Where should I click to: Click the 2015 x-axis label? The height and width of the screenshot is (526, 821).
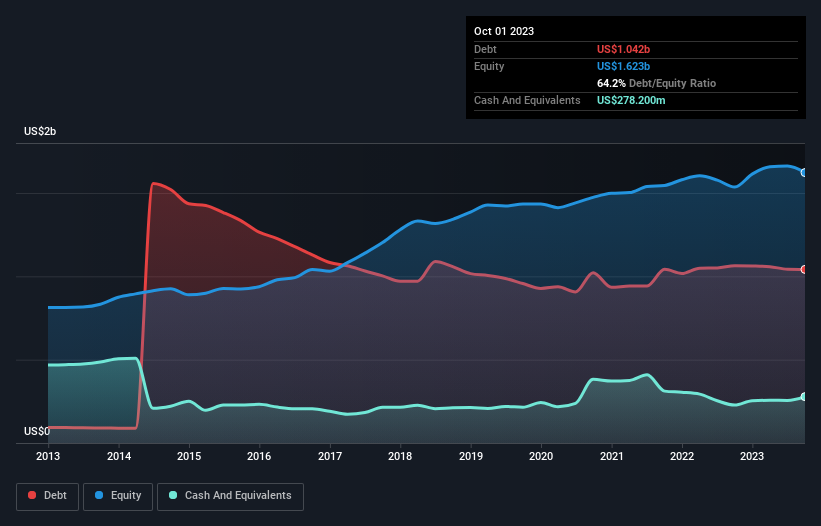(189, 456)
